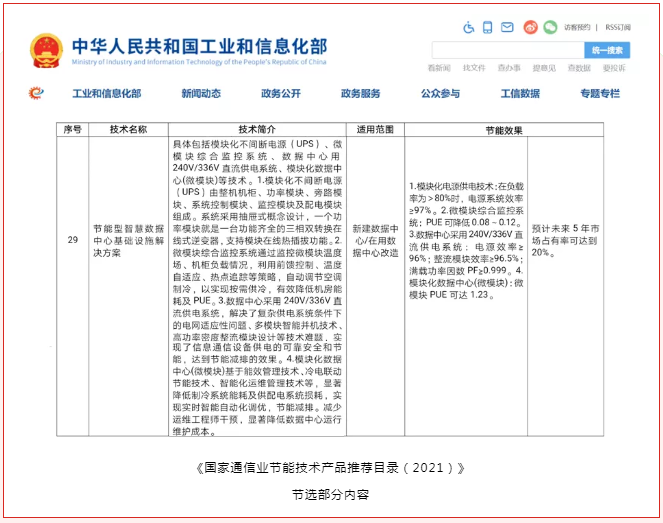Click the 中华人民共和国工业和信息化部 site title

point(200,46)
